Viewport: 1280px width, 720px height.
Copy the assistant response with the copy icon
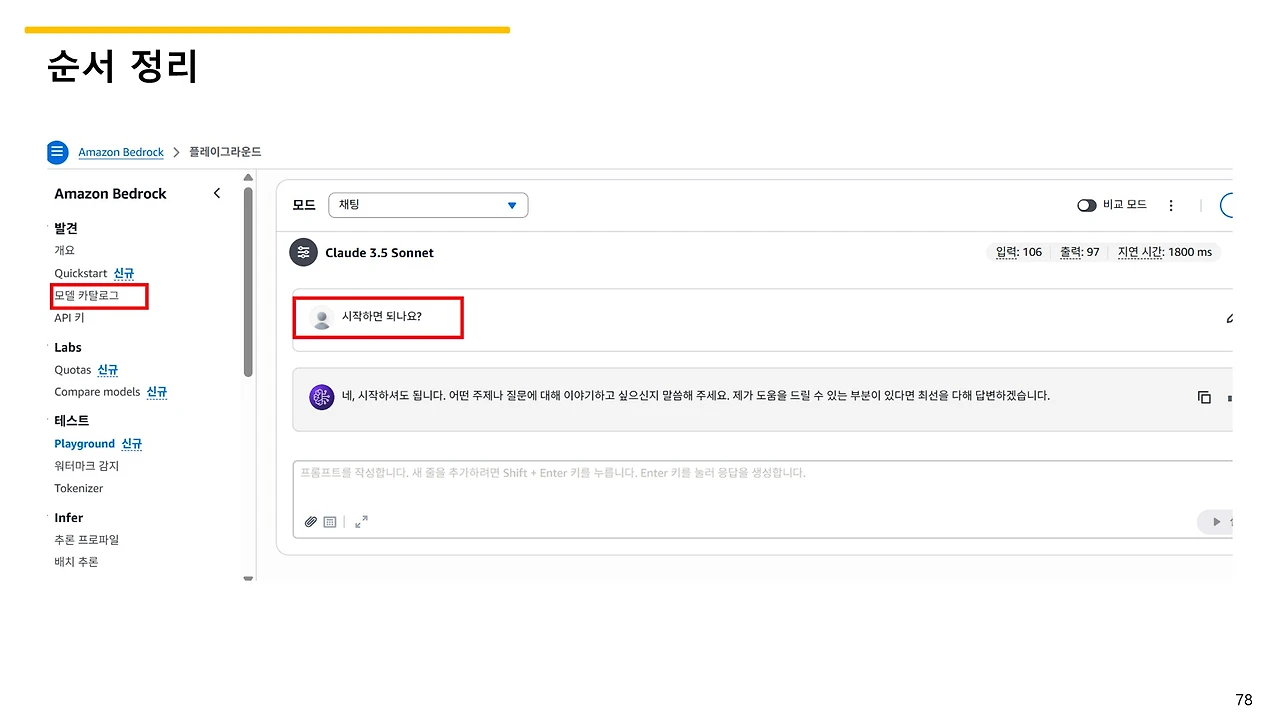tap(1204, 397)
